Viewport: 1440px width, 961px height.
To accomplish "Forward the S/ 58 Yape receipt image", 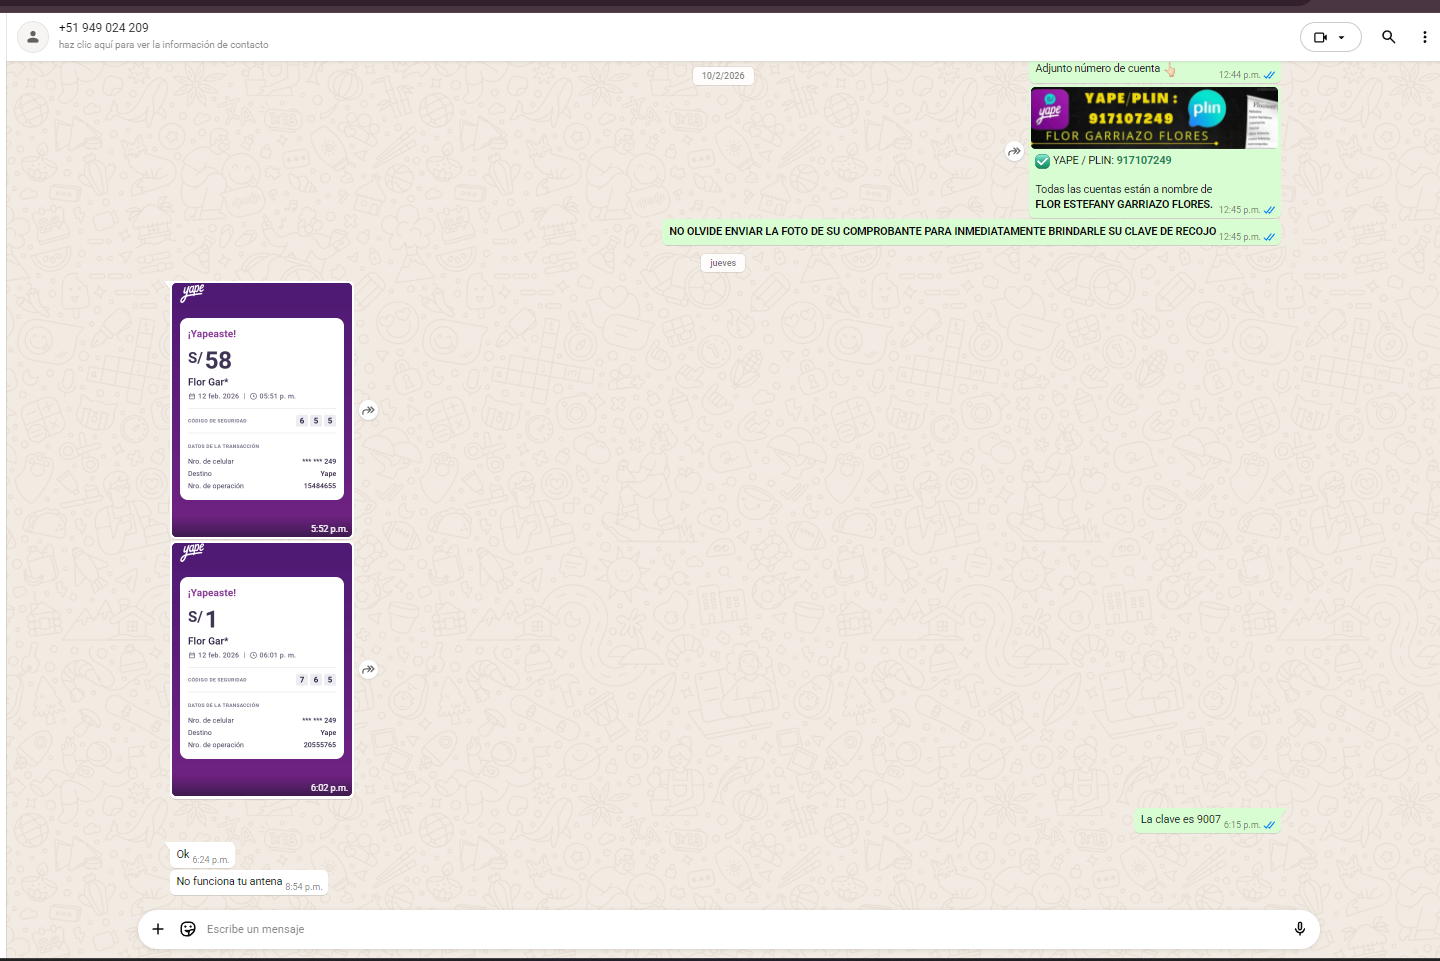I will point(369,410).
